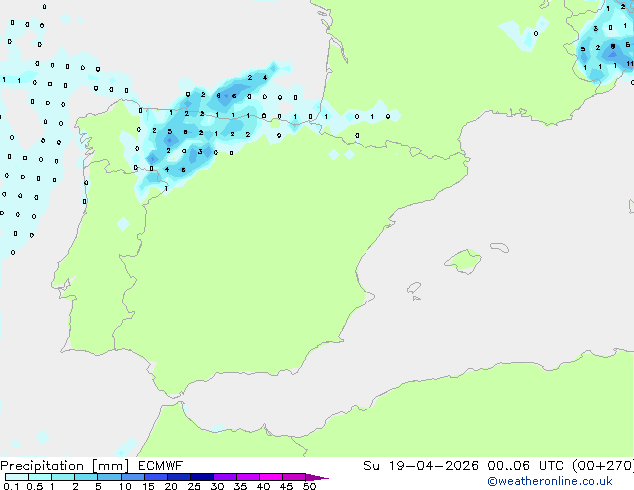Click the 15–20 mm blue legend swatch
634x490 pixels.
[x=156, y=477]
